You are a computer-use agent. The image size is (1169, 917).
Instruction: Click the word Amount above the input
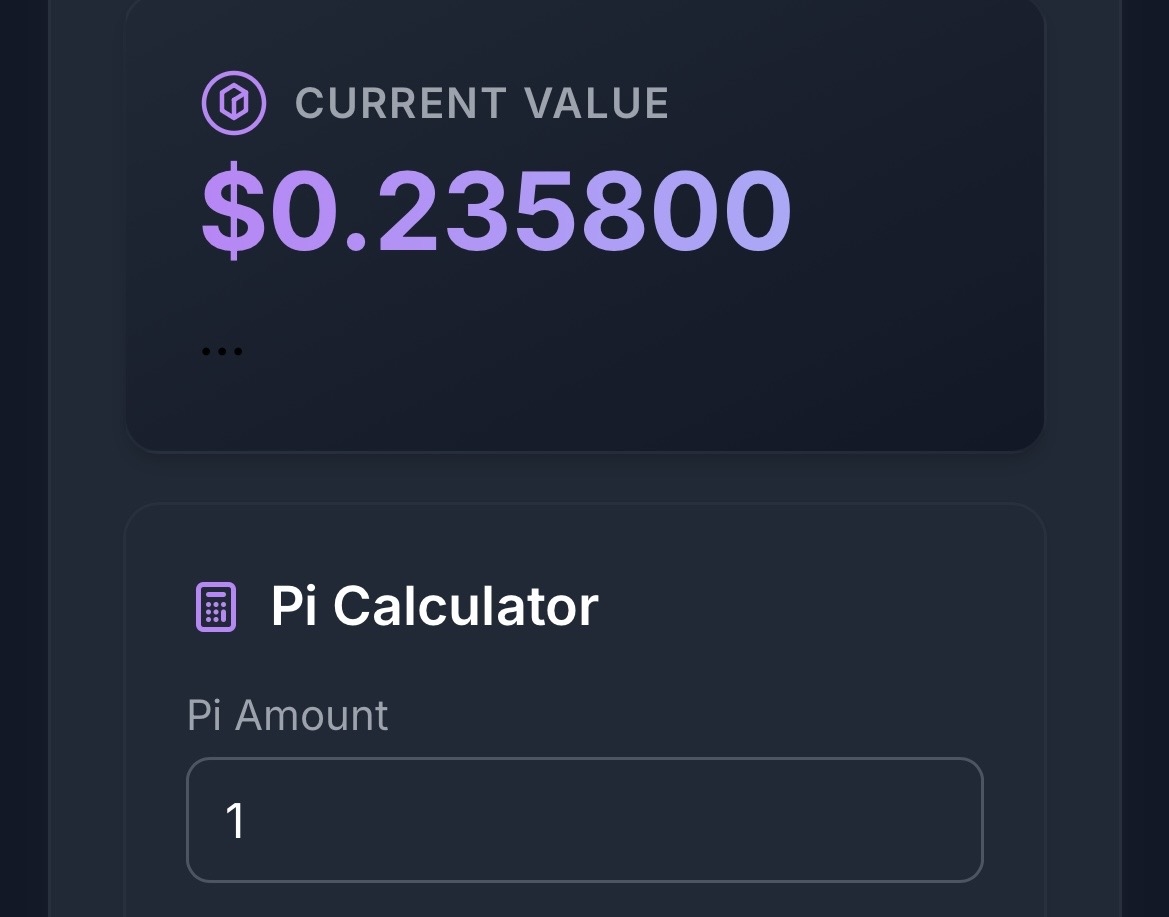point(311,716)
